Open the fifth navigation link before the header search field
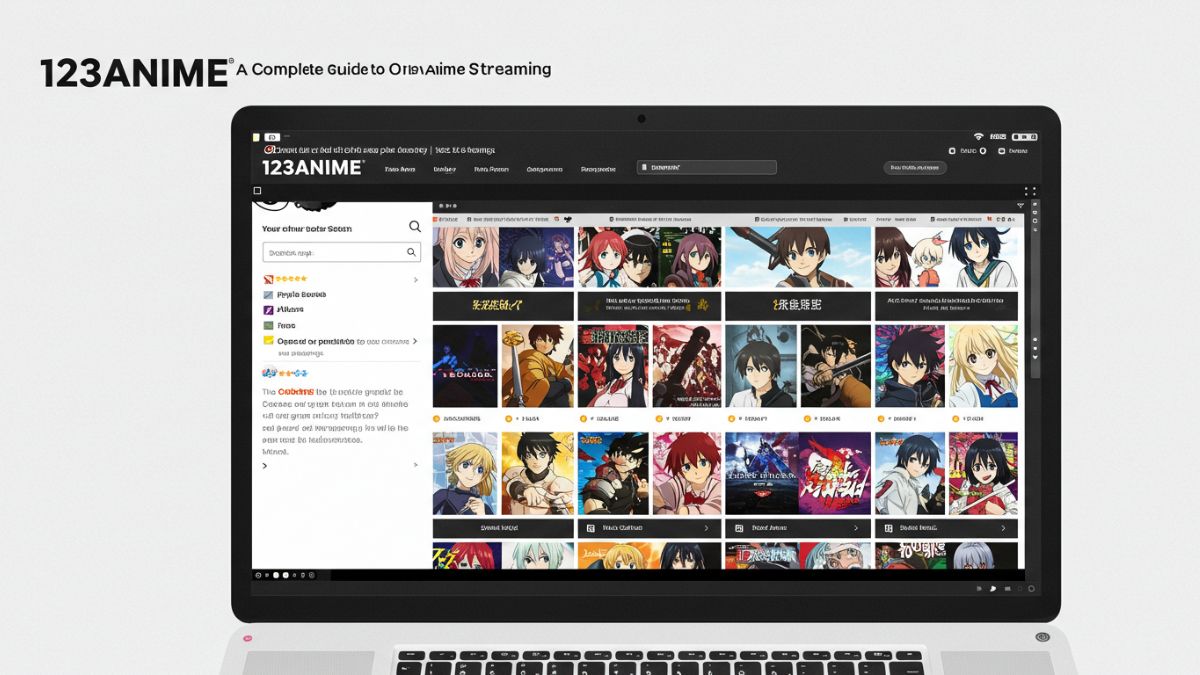The image size is (1200, 675). (x=598, y=169)
